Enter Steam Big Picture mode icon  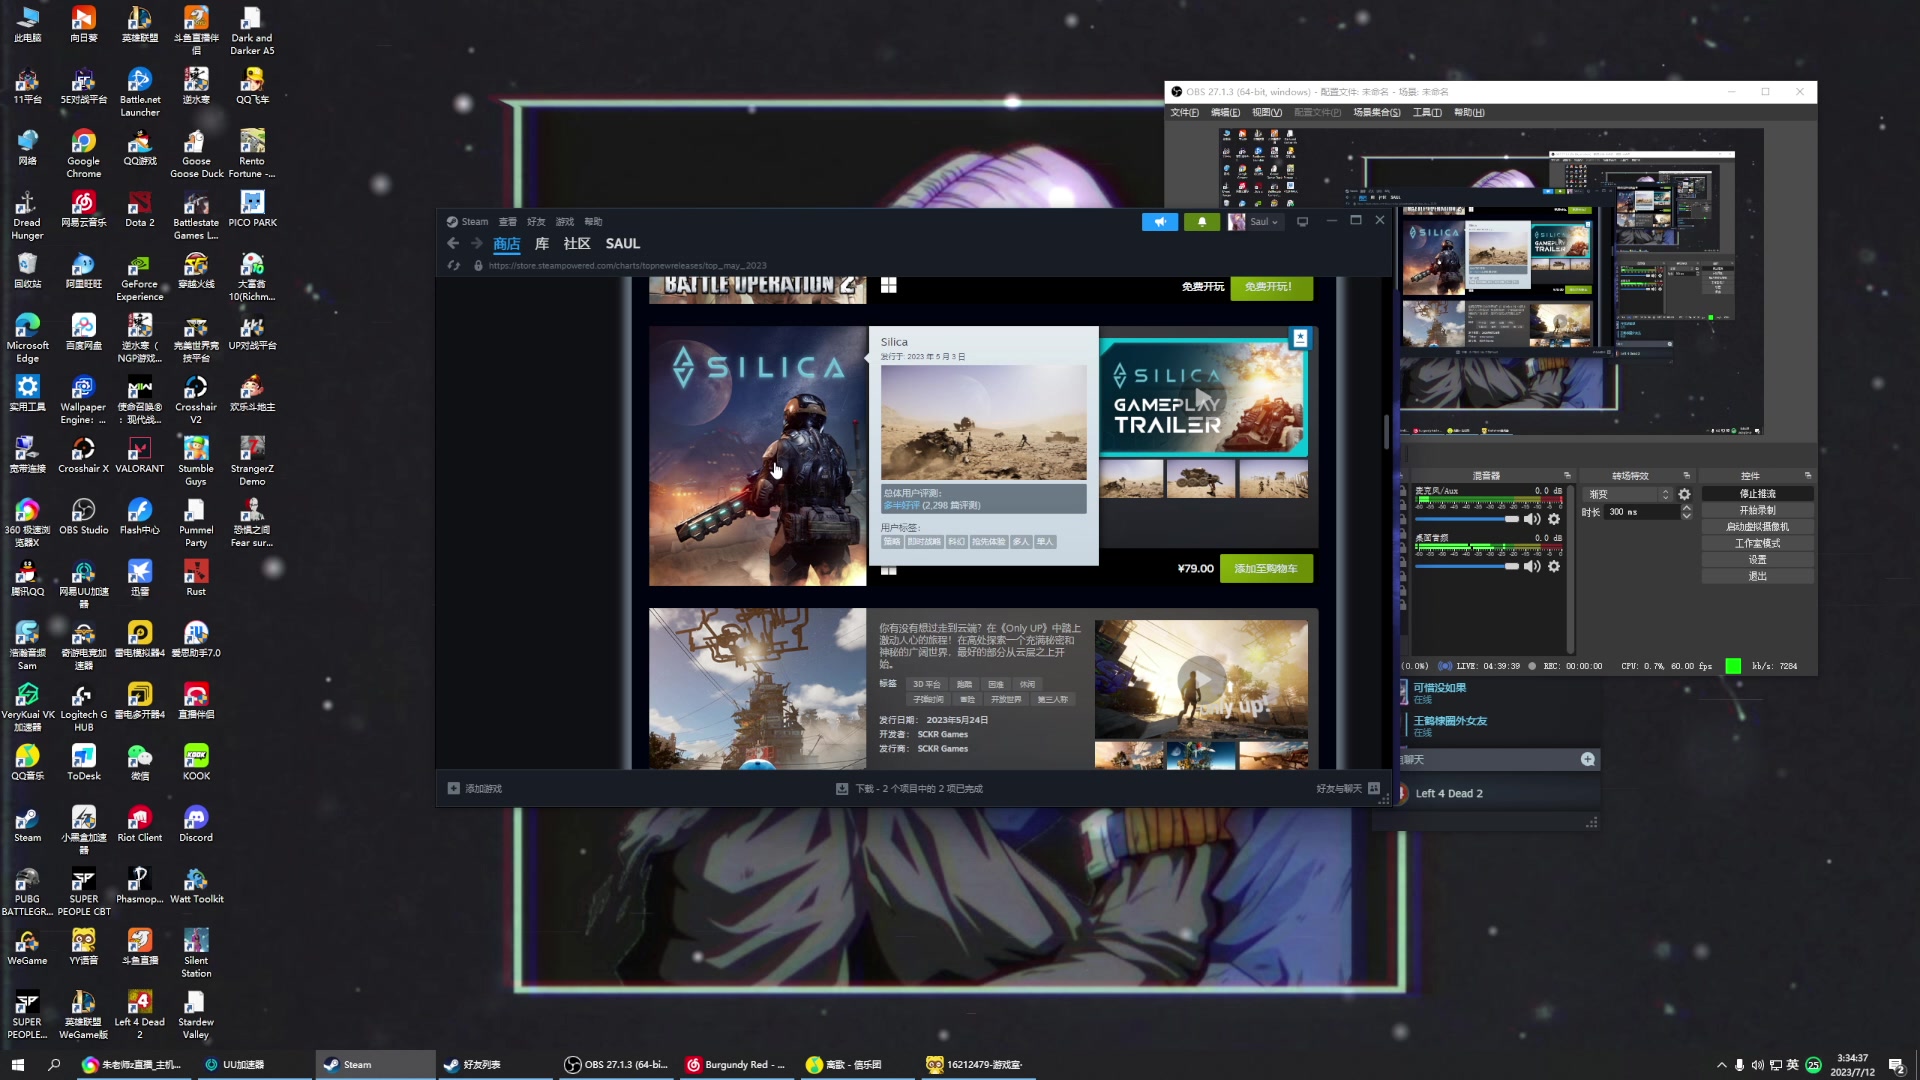coord(1302,222)
